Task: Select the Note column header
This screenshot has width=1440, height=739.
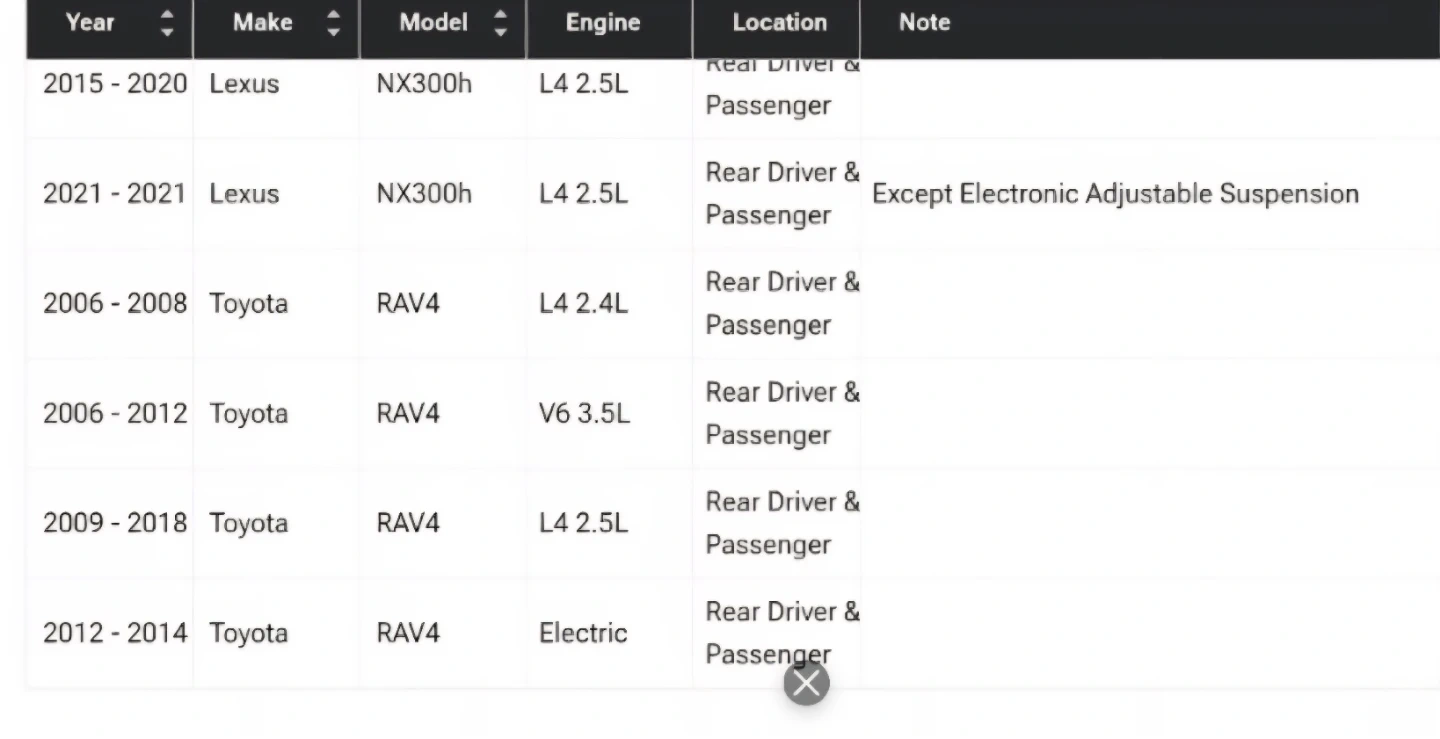Action: click(x=924, y=22)
